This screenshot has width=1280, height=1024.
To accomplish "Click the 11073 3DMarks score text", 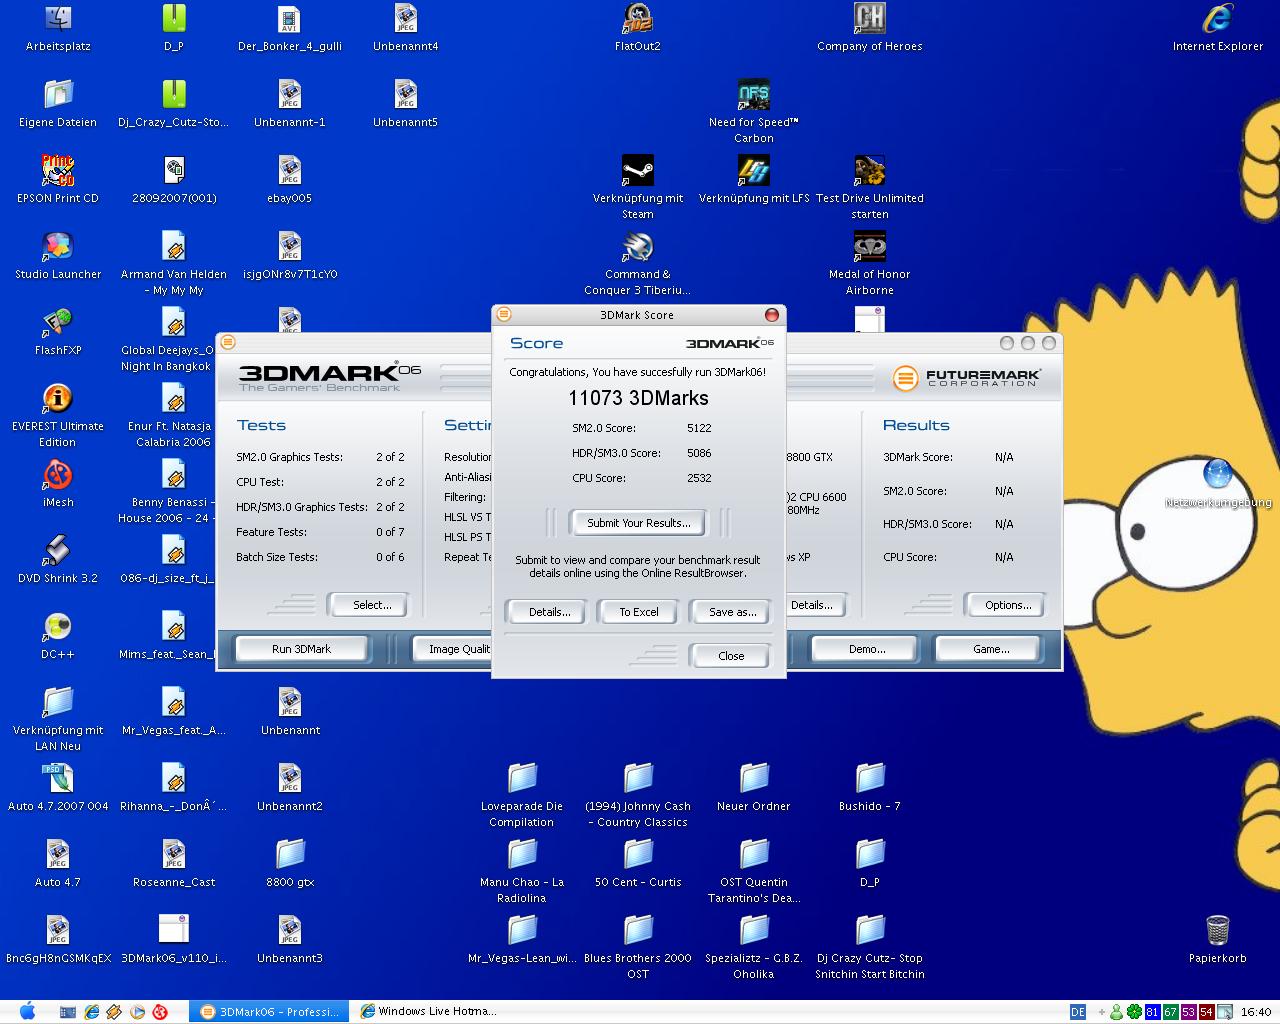I will coord(638,398).
